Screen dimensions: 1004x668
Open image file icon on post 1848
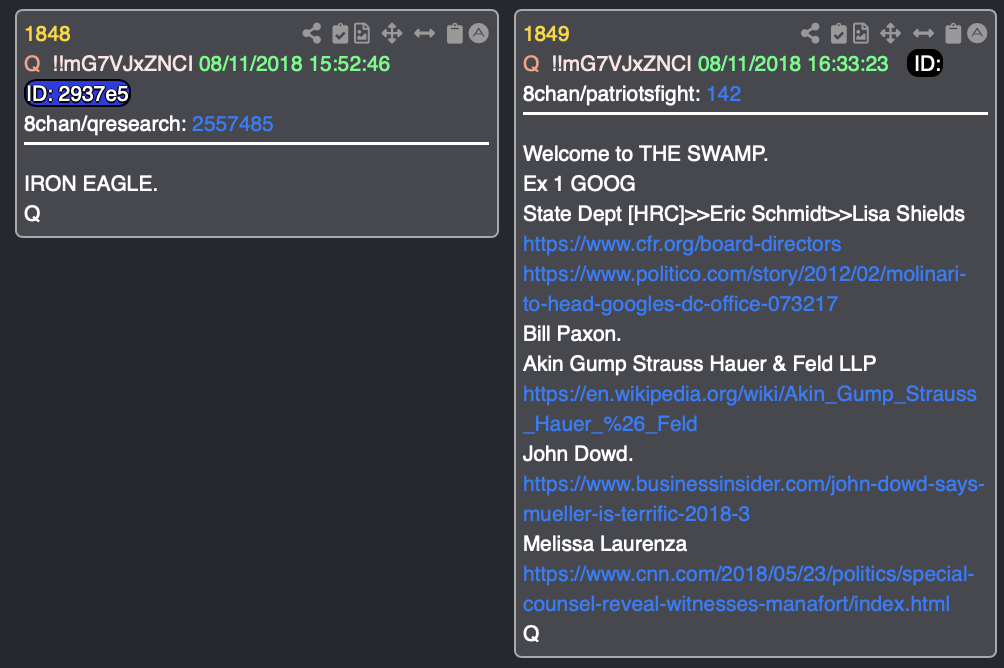coord(362,33)
